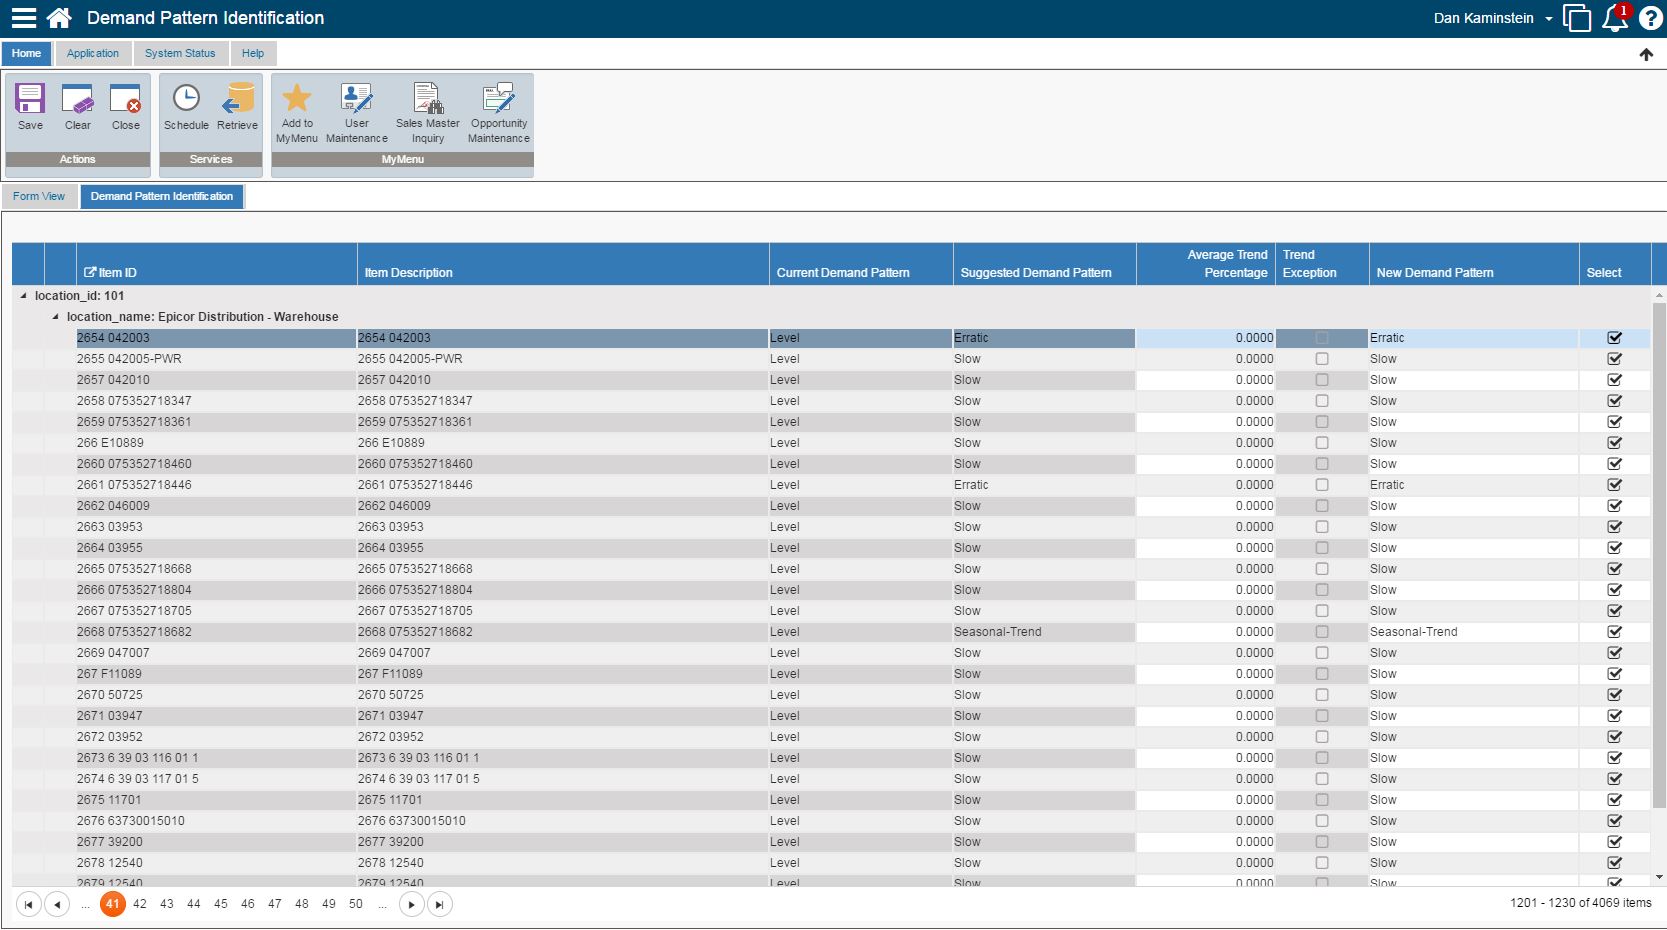The width and height of the screenshot is (1667, 930).
Task: Click the Save icon in Actions
Action: point(30,100)
